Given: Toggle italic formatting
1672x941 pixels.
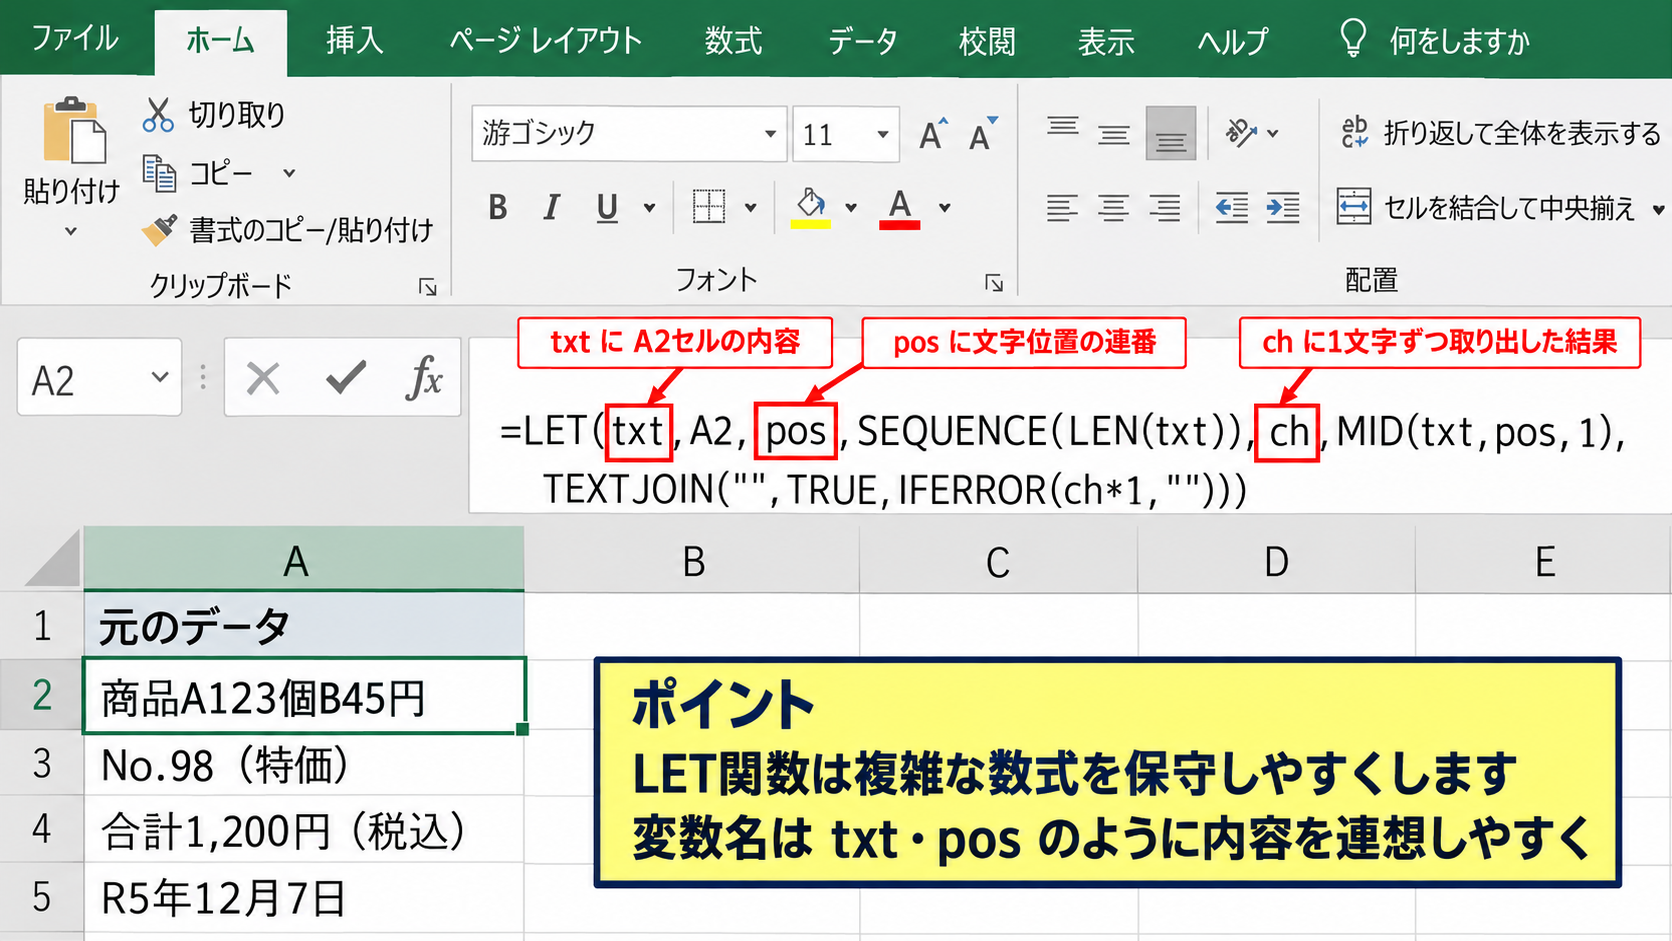Looking at the screenshot, I should click(x=551, y=208).
